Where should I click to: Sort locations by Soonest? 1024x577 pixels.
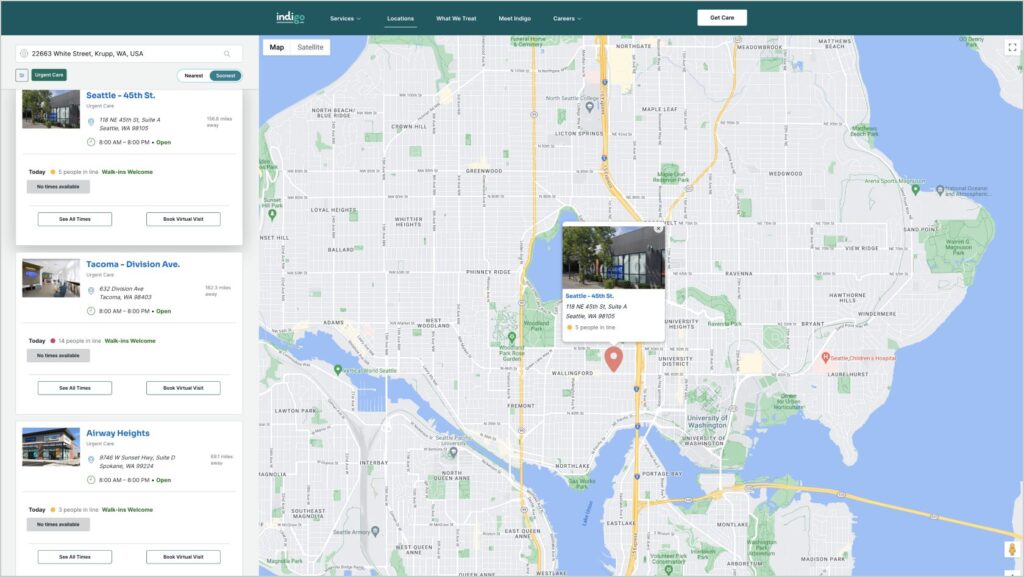[x=225, y=76]
